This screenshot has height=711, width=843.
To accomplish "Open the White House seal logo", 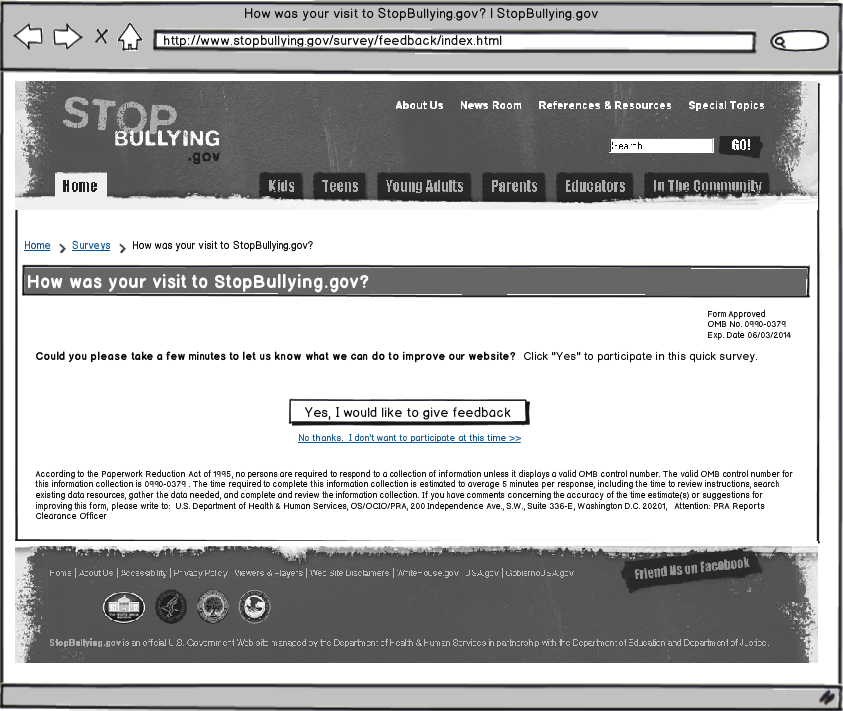I will point(124,607).
